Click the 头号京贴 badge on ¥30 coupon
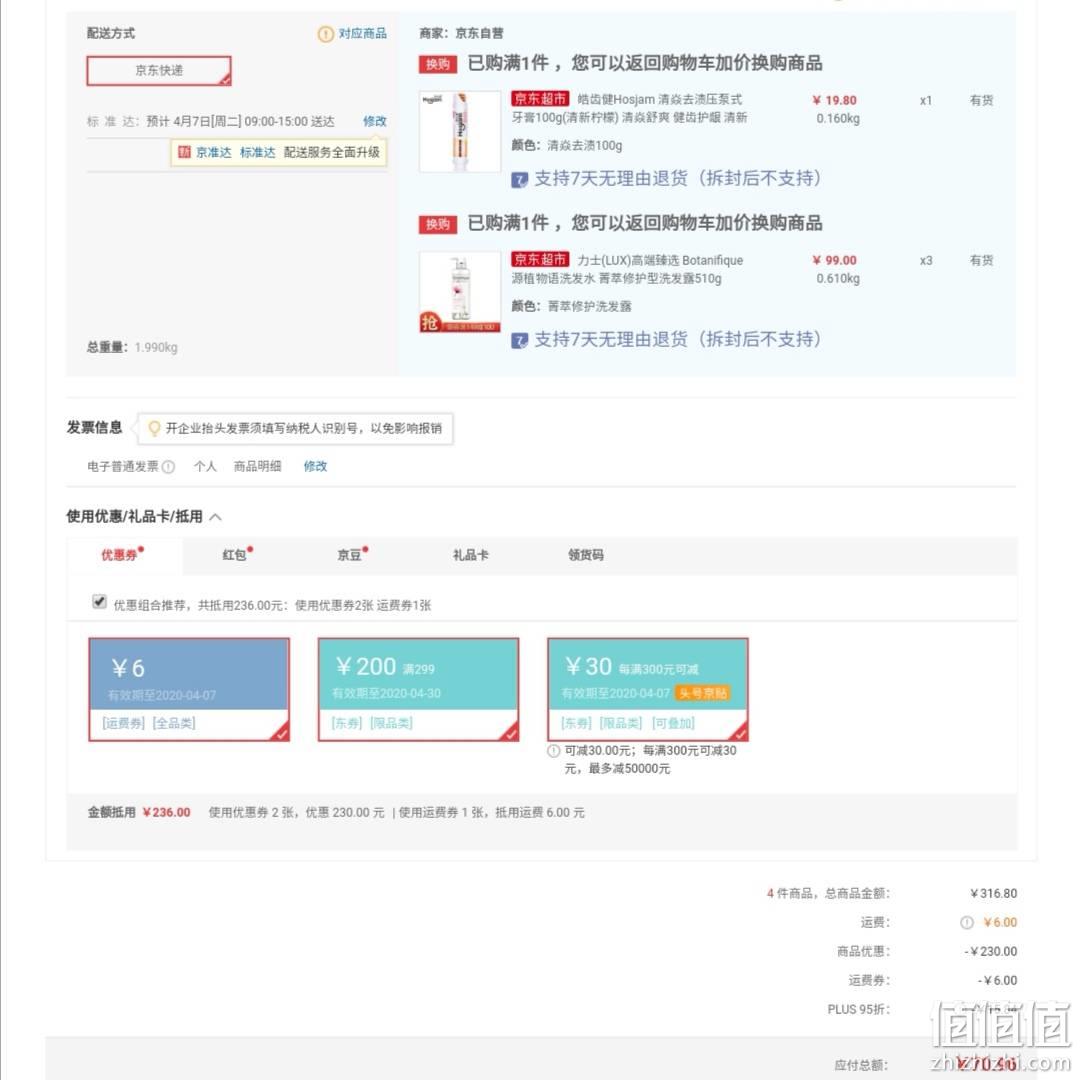1080x1080 pixels. tap(702, 693)
